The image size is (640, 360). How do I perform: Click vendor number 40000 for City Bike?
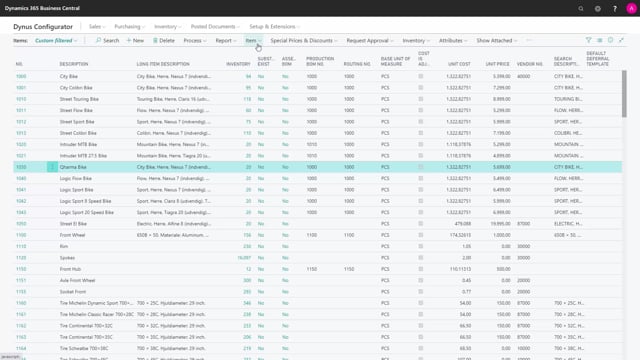tap(523, 76)
